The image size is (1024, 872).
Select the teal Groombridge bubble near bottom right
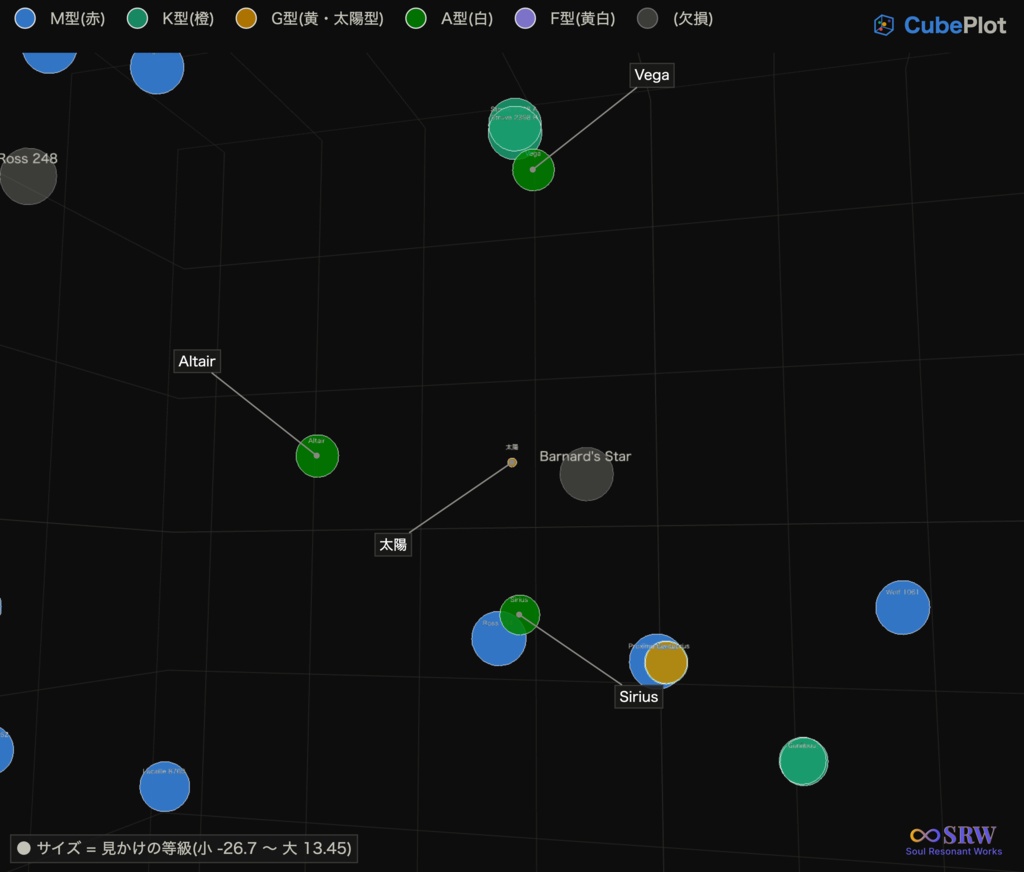tap(803, 761)
